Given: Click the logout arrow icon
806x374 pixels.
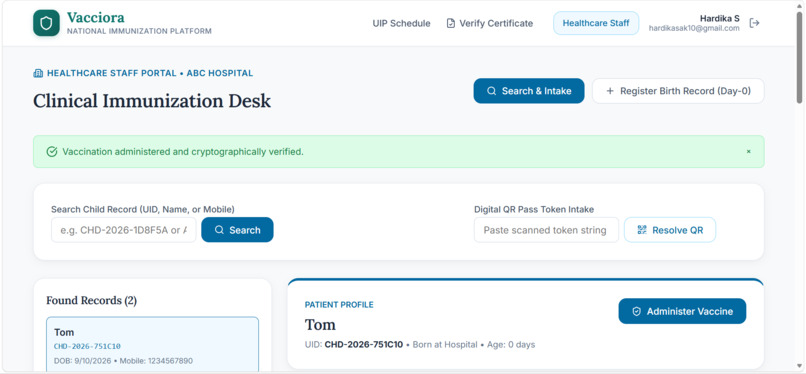Looking at the screenshot, I should [754, 23].
